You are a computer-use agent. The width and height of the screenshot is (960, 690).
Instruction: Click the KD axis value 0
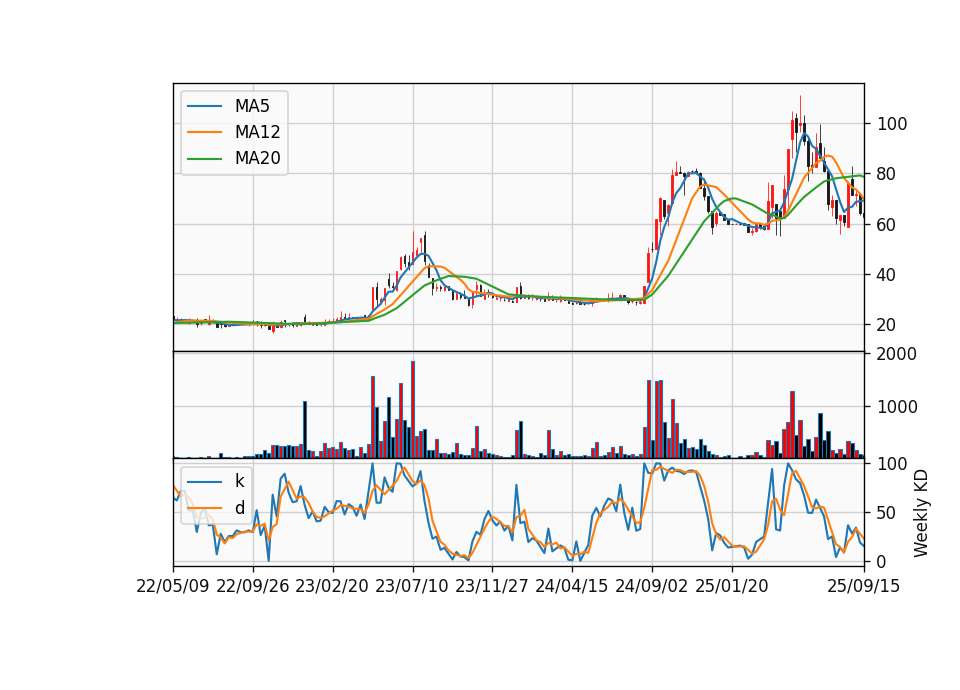[x=881, y=561]
